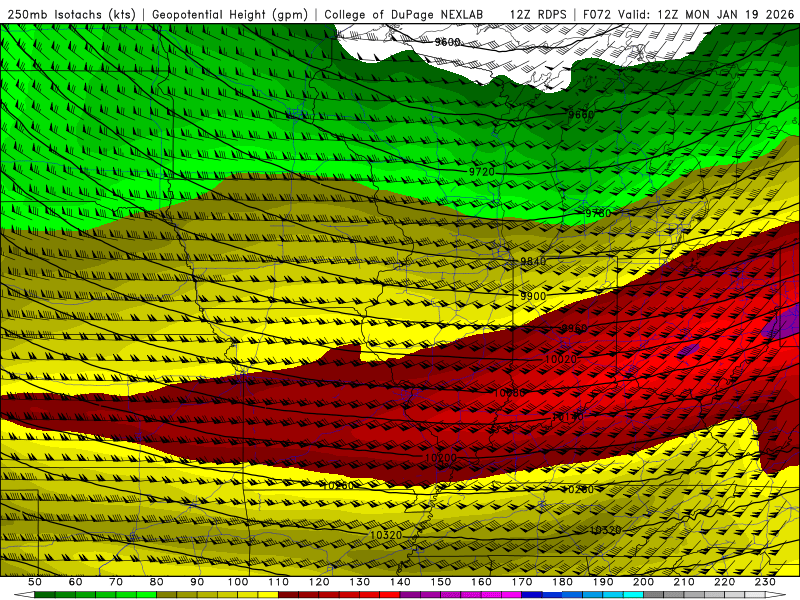Click the 9600 height contour label

tap(447, 42)
